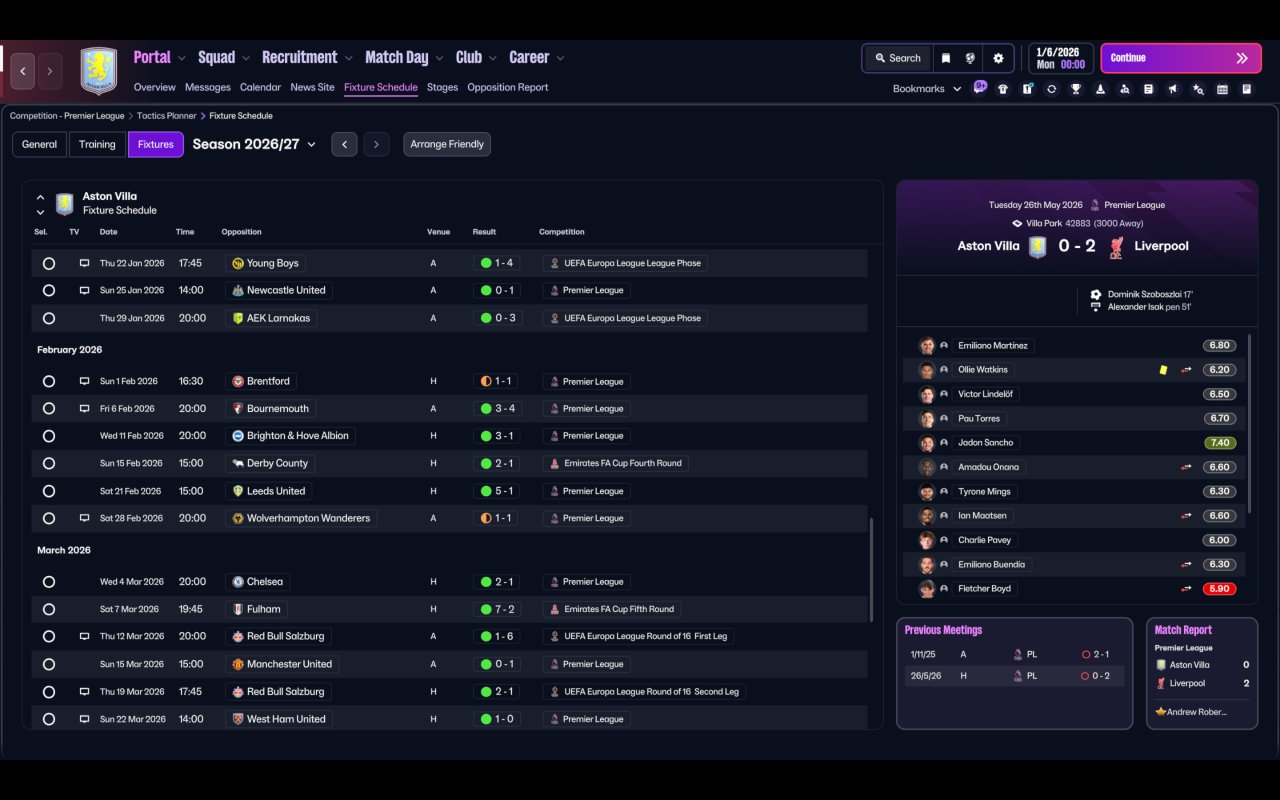Open the Calendar tab
This screenshot has height=800, width=1280.
260,88
